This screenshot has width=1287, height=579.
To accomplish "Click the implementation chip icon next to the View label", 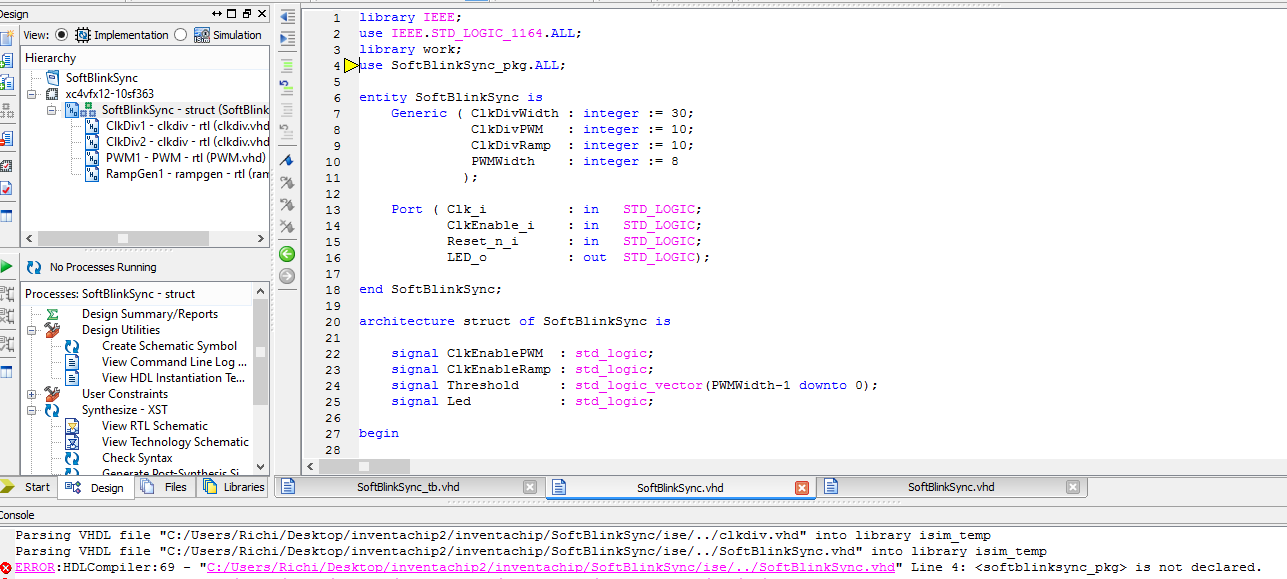I will pyautogui.click(x=83, y=34).
